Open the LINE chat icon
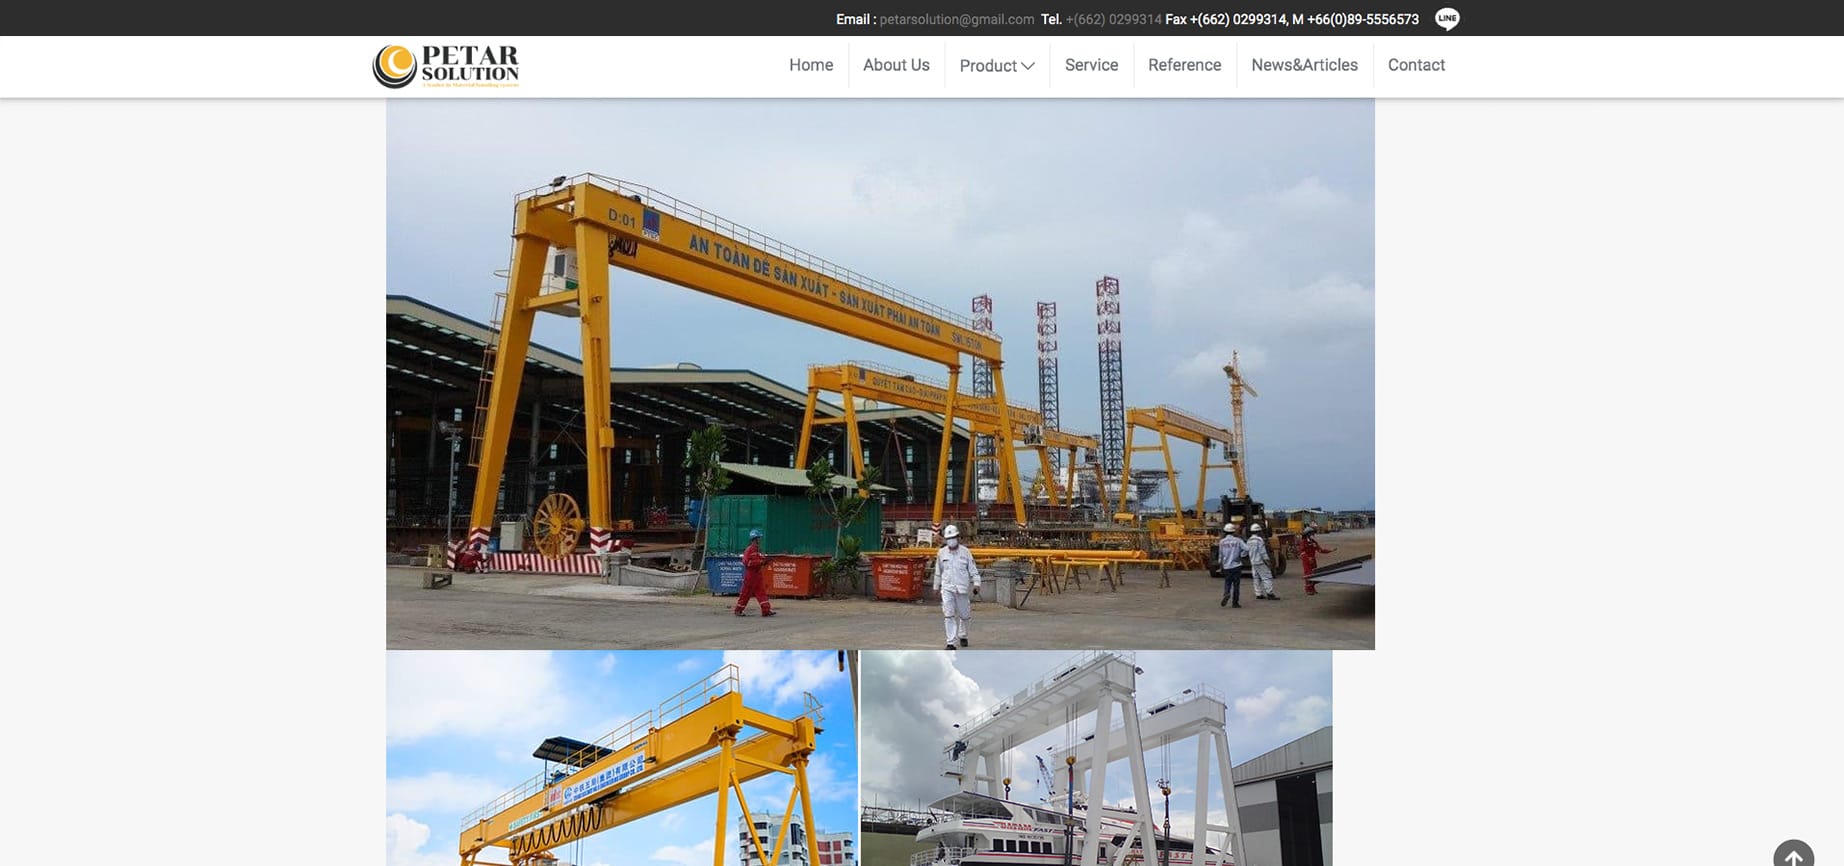Image resolution: width=1844 pixels, height=866 pixels. coord(1447,19)
